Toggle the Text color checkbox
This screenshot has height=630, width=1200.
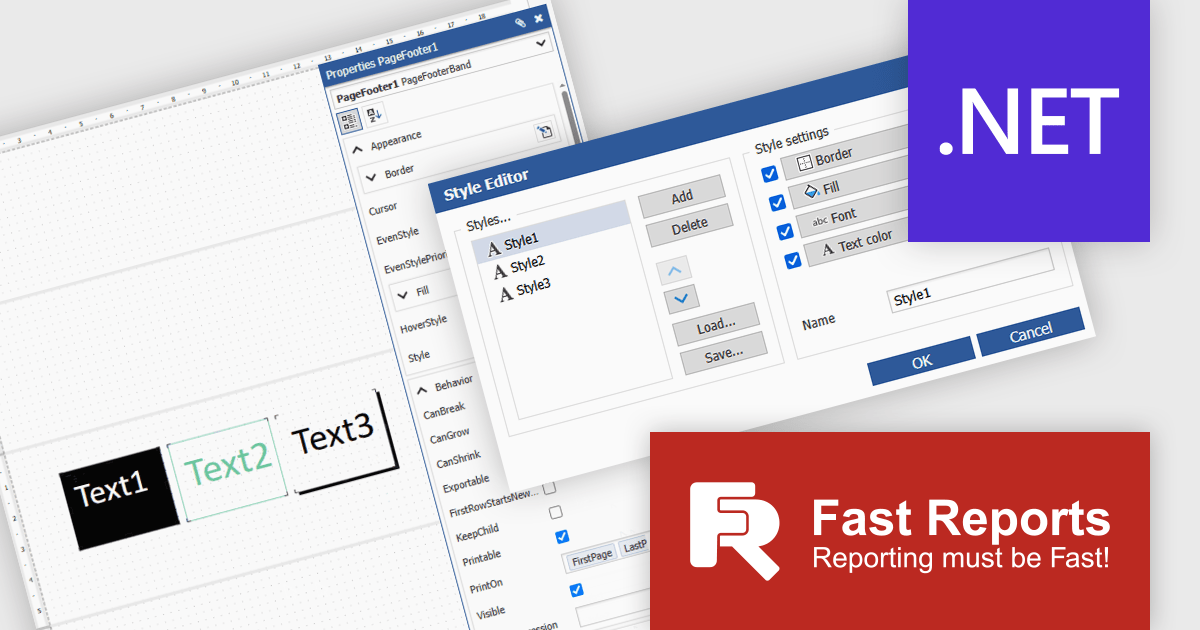pyautogui.click(x=793, y=260)
